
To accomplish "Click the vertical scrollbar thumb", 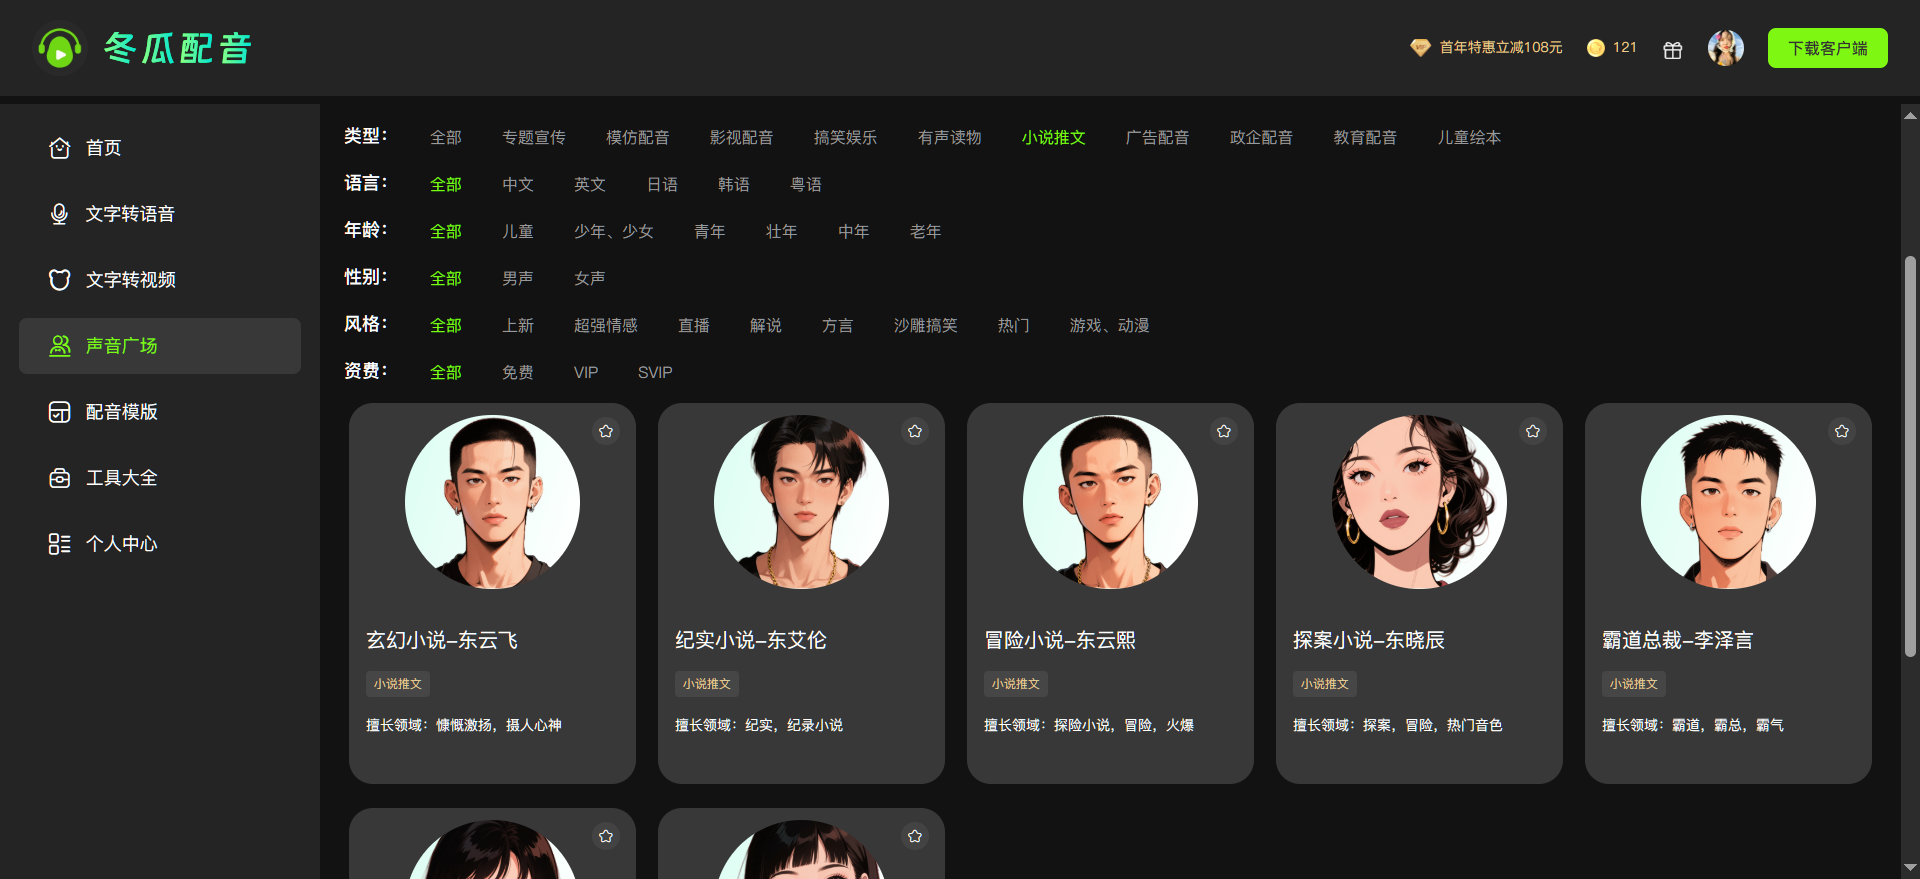I will pos(1910,456).
